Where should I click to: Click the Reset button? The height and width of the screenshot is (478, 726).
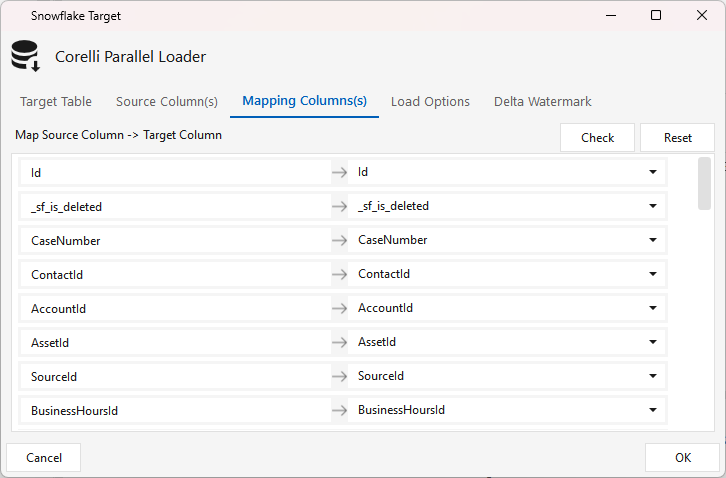coord(677,138)
